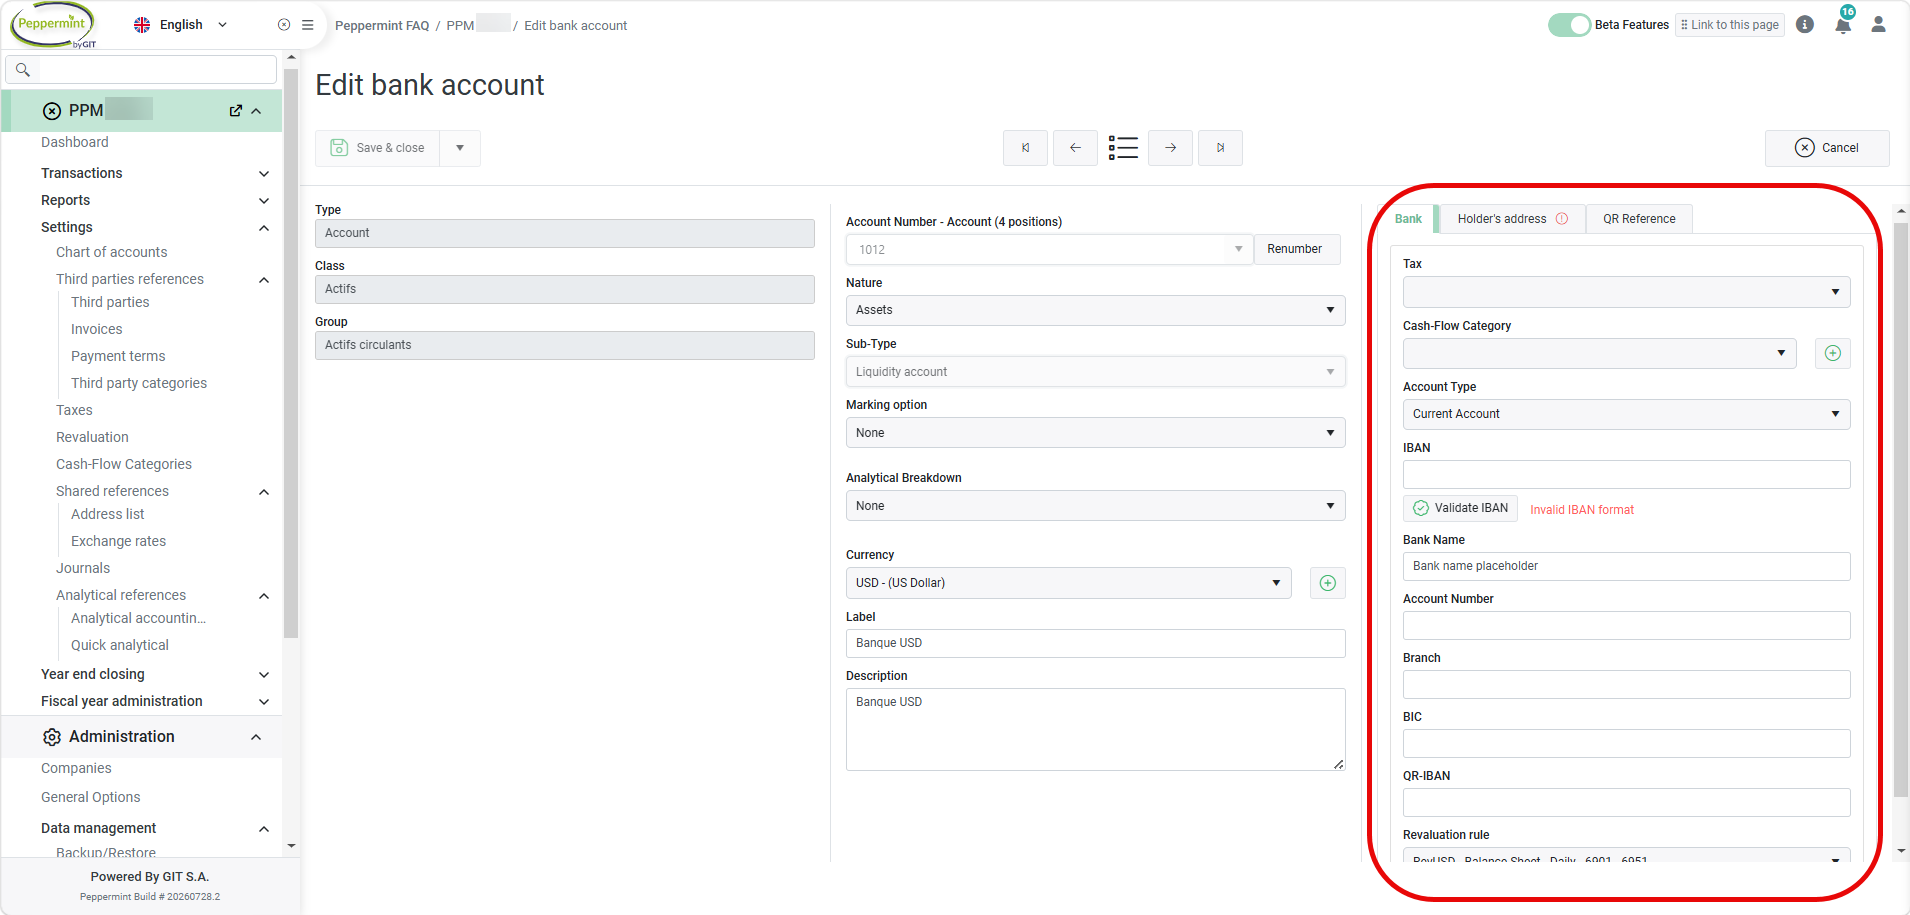Image resolution: width=1910 pixels, height=915 pixels.
Task: Open Cash-Flow Categories settings
Action: coord(124,464)
